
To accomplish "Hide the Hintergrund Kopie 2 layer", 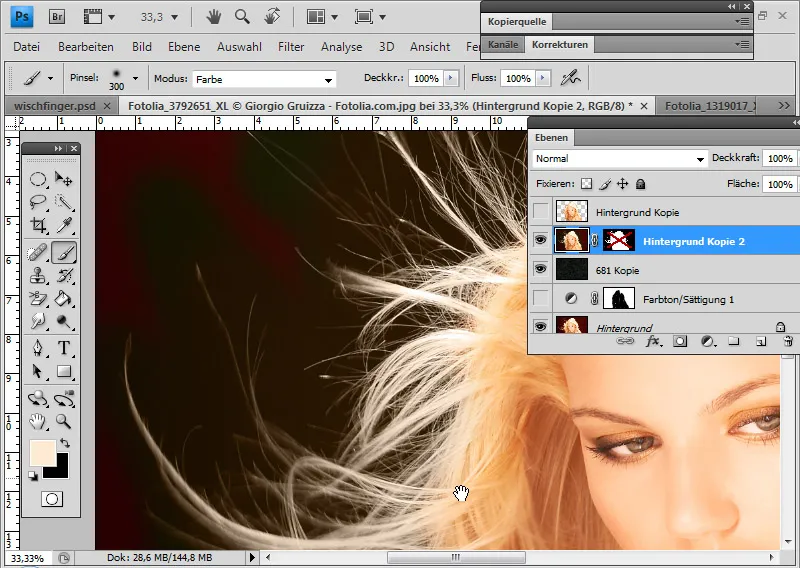I will pos(540,240).
